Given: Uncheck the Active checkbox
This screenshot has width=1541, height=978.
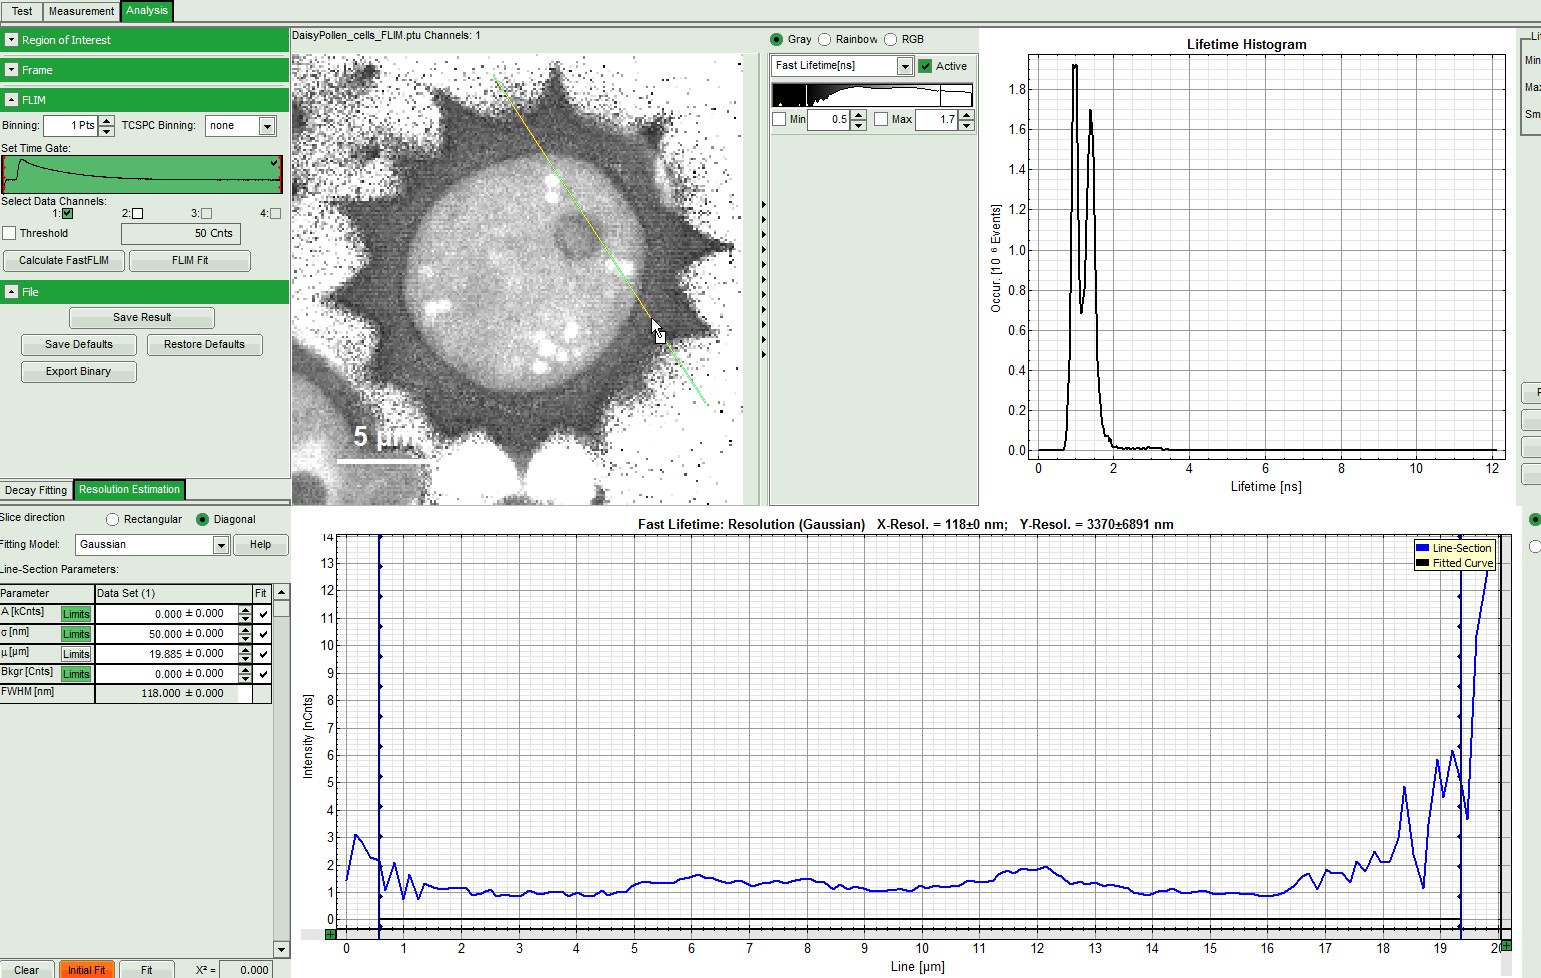Looking at the screenshot, I should point(925,66).
